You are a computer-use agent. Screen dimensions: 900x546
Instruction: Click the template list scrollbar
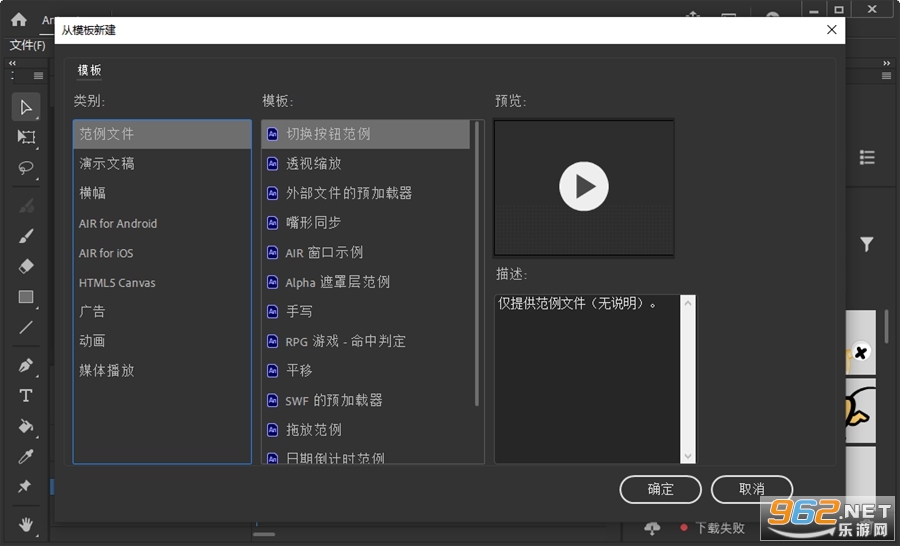[476, 264]
